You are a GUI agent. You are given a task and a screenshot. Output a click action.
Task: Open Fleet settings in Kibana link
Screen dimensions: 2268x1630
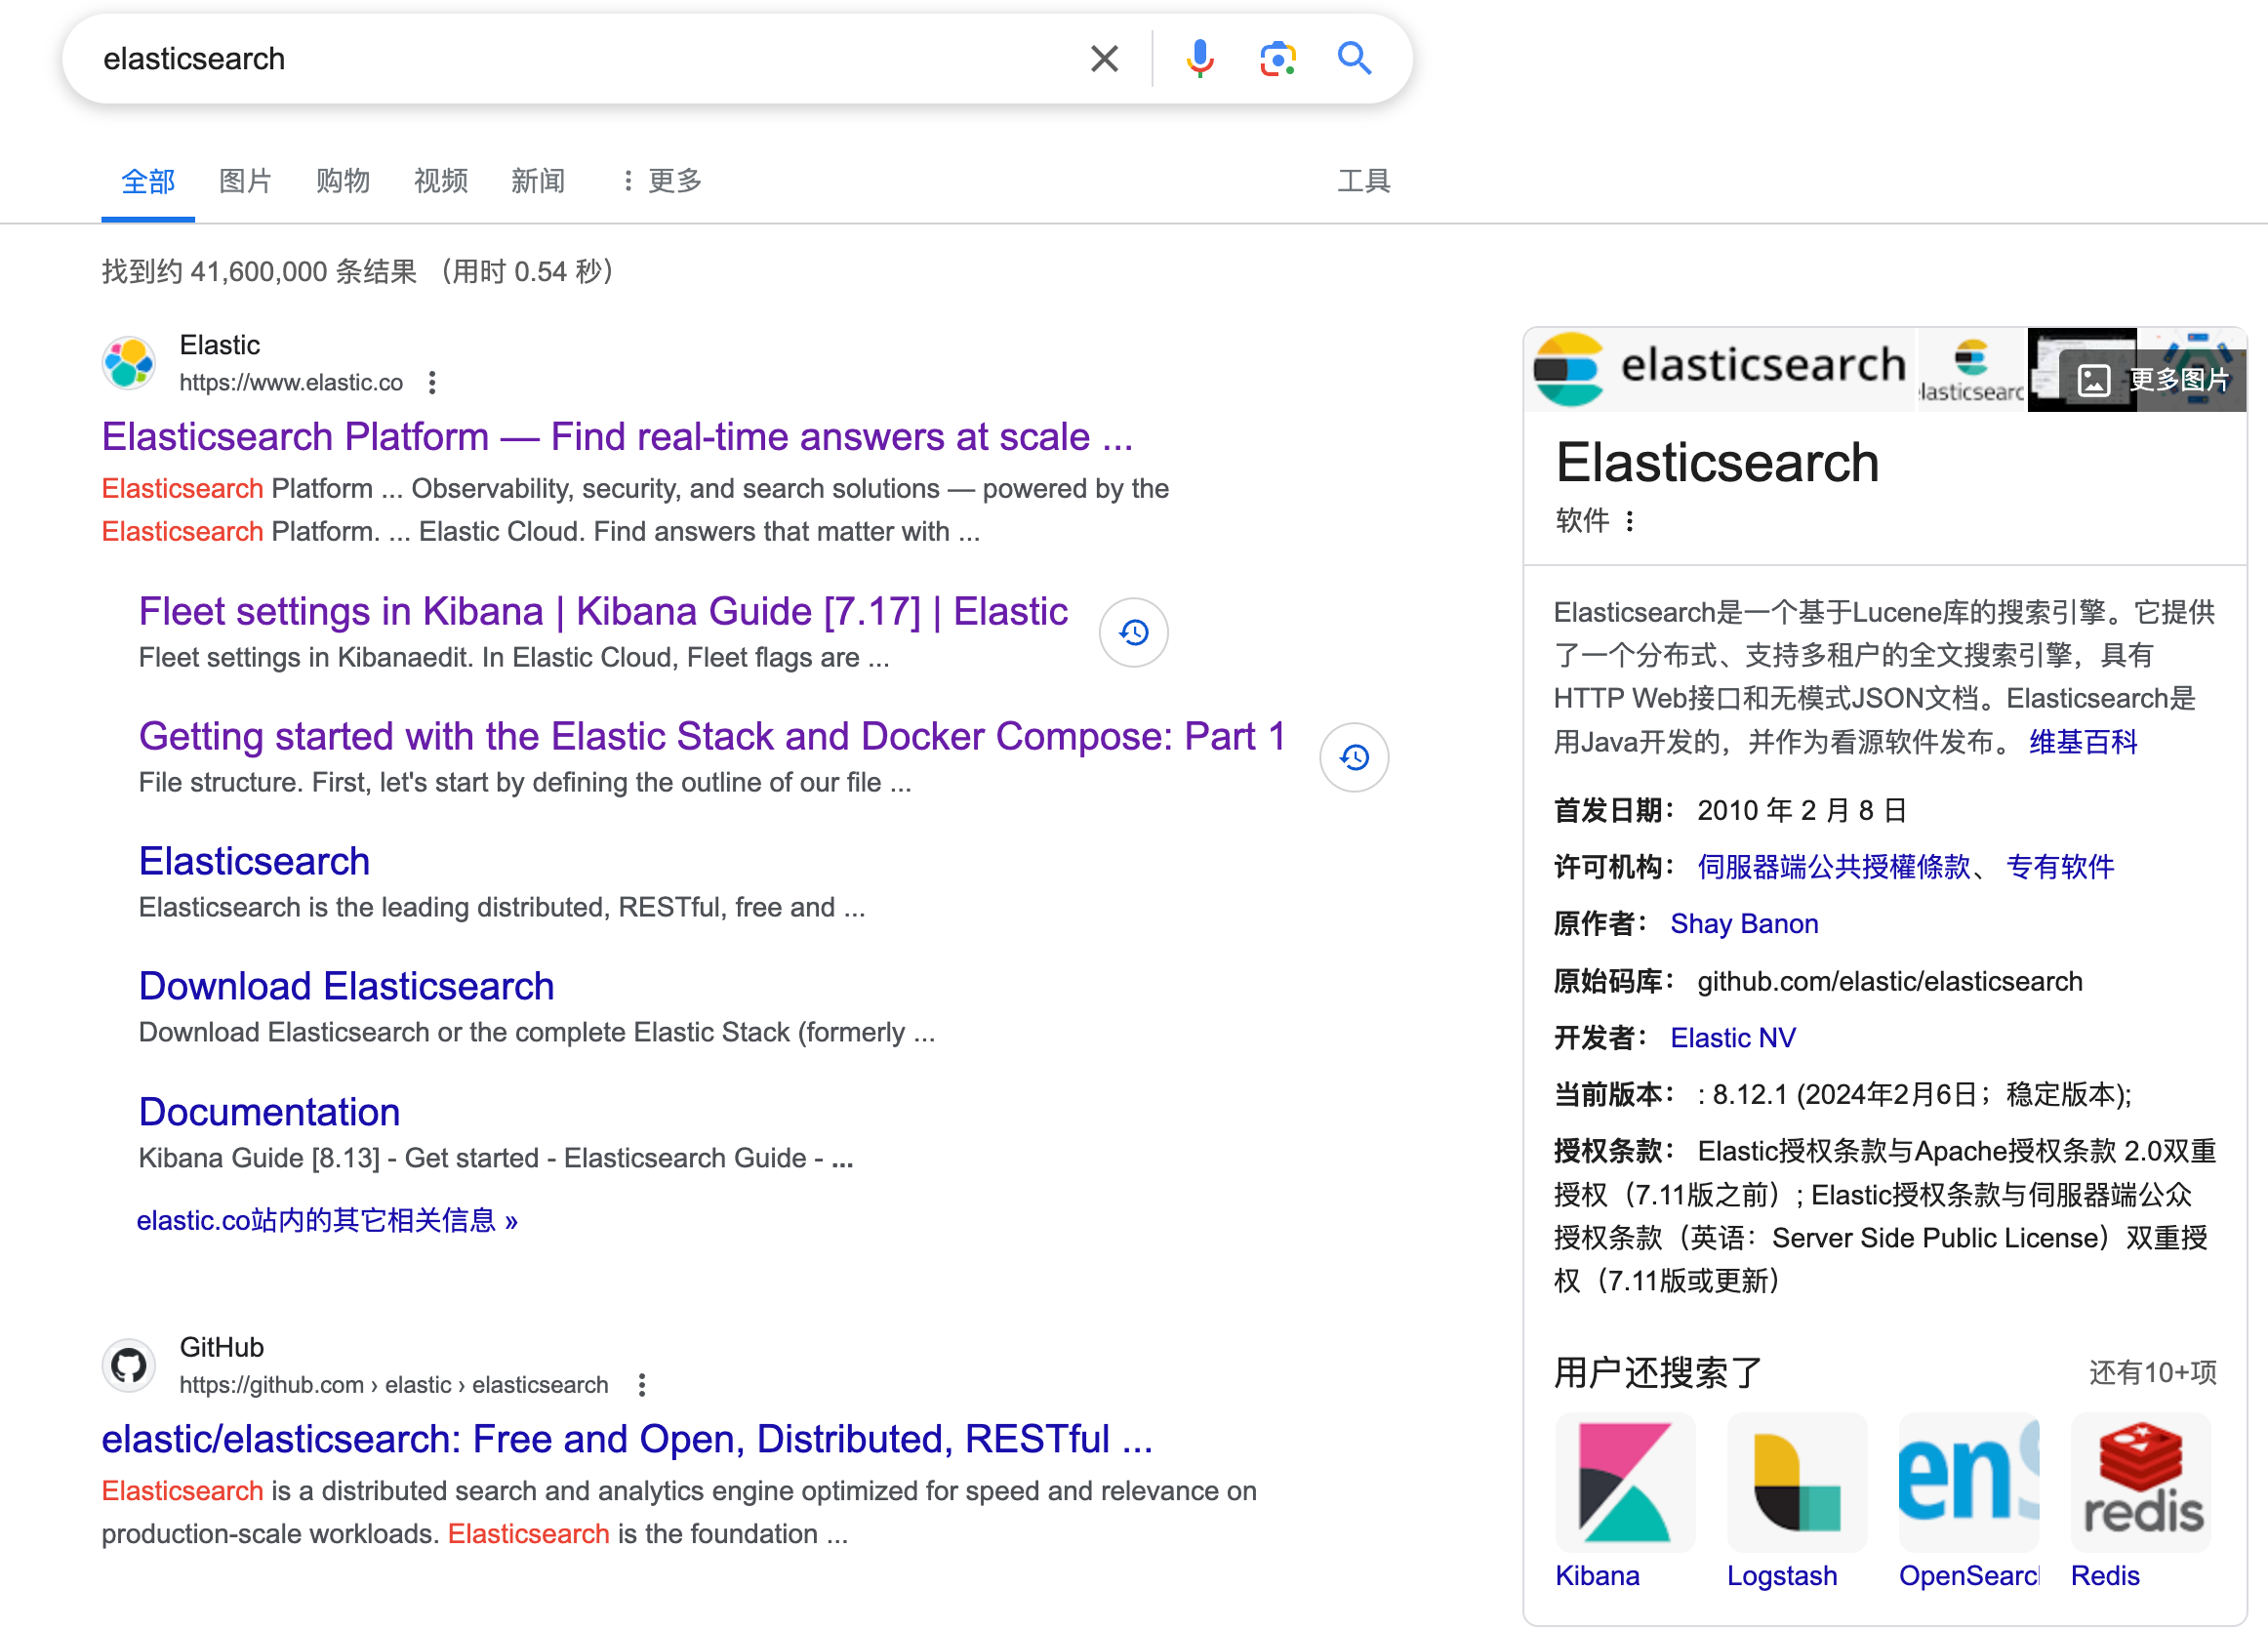(x=603, y=611)
